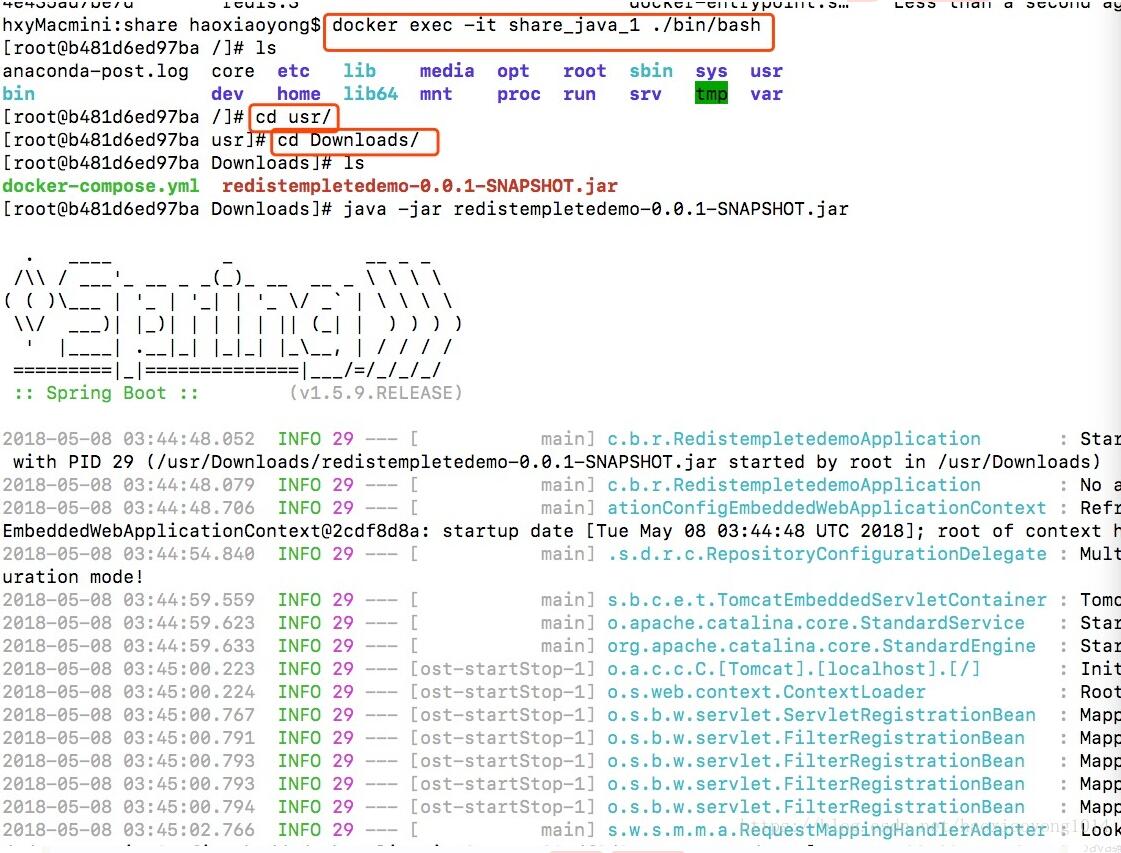Image resolution: width=1121 pixels, height=853 pixels.
Task: Click the highlighted tmp directory
Action: 711,93
